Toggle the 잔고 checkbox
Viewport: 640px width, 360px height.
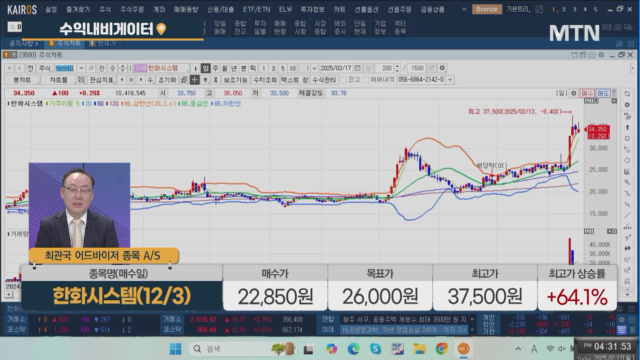click(343, 80)
